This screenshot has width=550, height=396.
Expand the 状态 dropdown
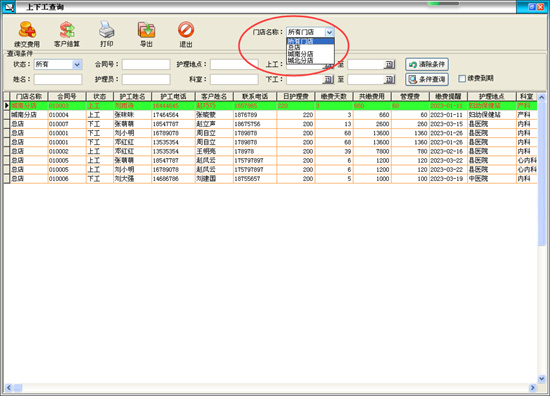pyautogui.click(x=77, y=64)
